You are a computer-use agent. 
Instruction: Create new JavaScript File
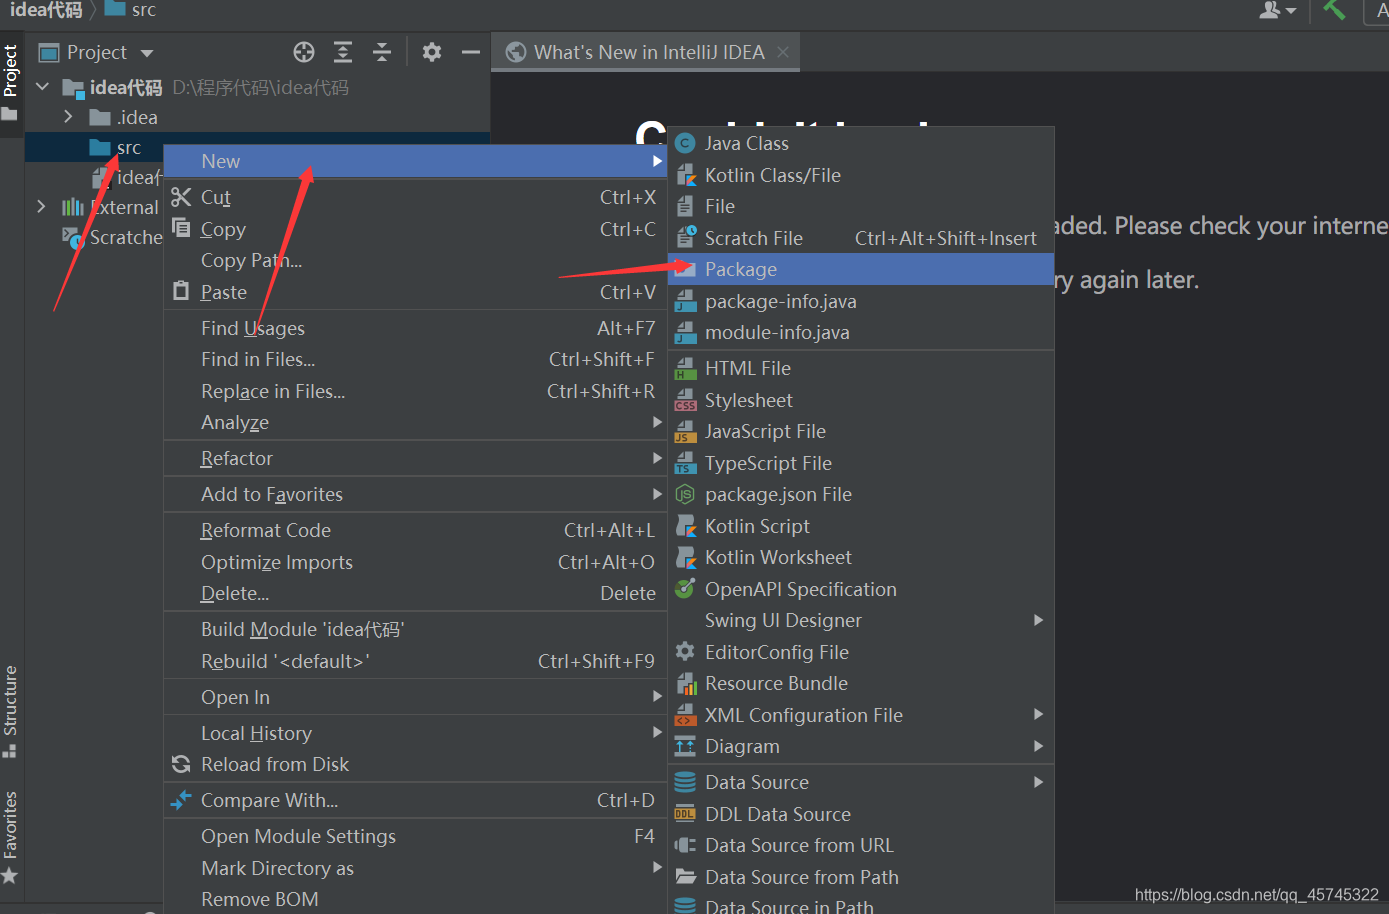(x=861, y=431)
